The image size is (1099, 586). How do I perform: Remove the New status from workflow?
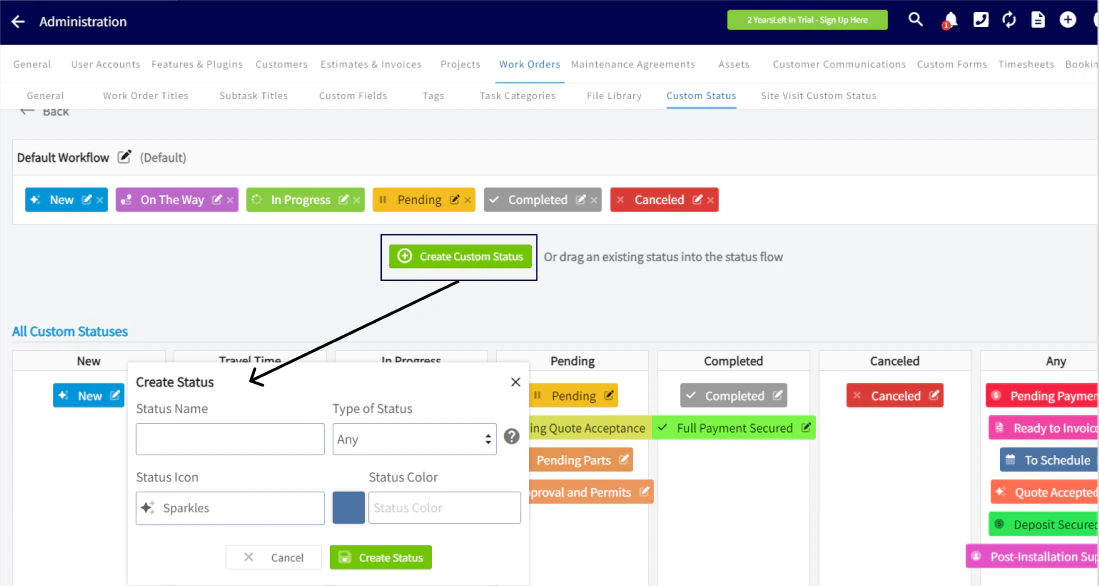100,200
